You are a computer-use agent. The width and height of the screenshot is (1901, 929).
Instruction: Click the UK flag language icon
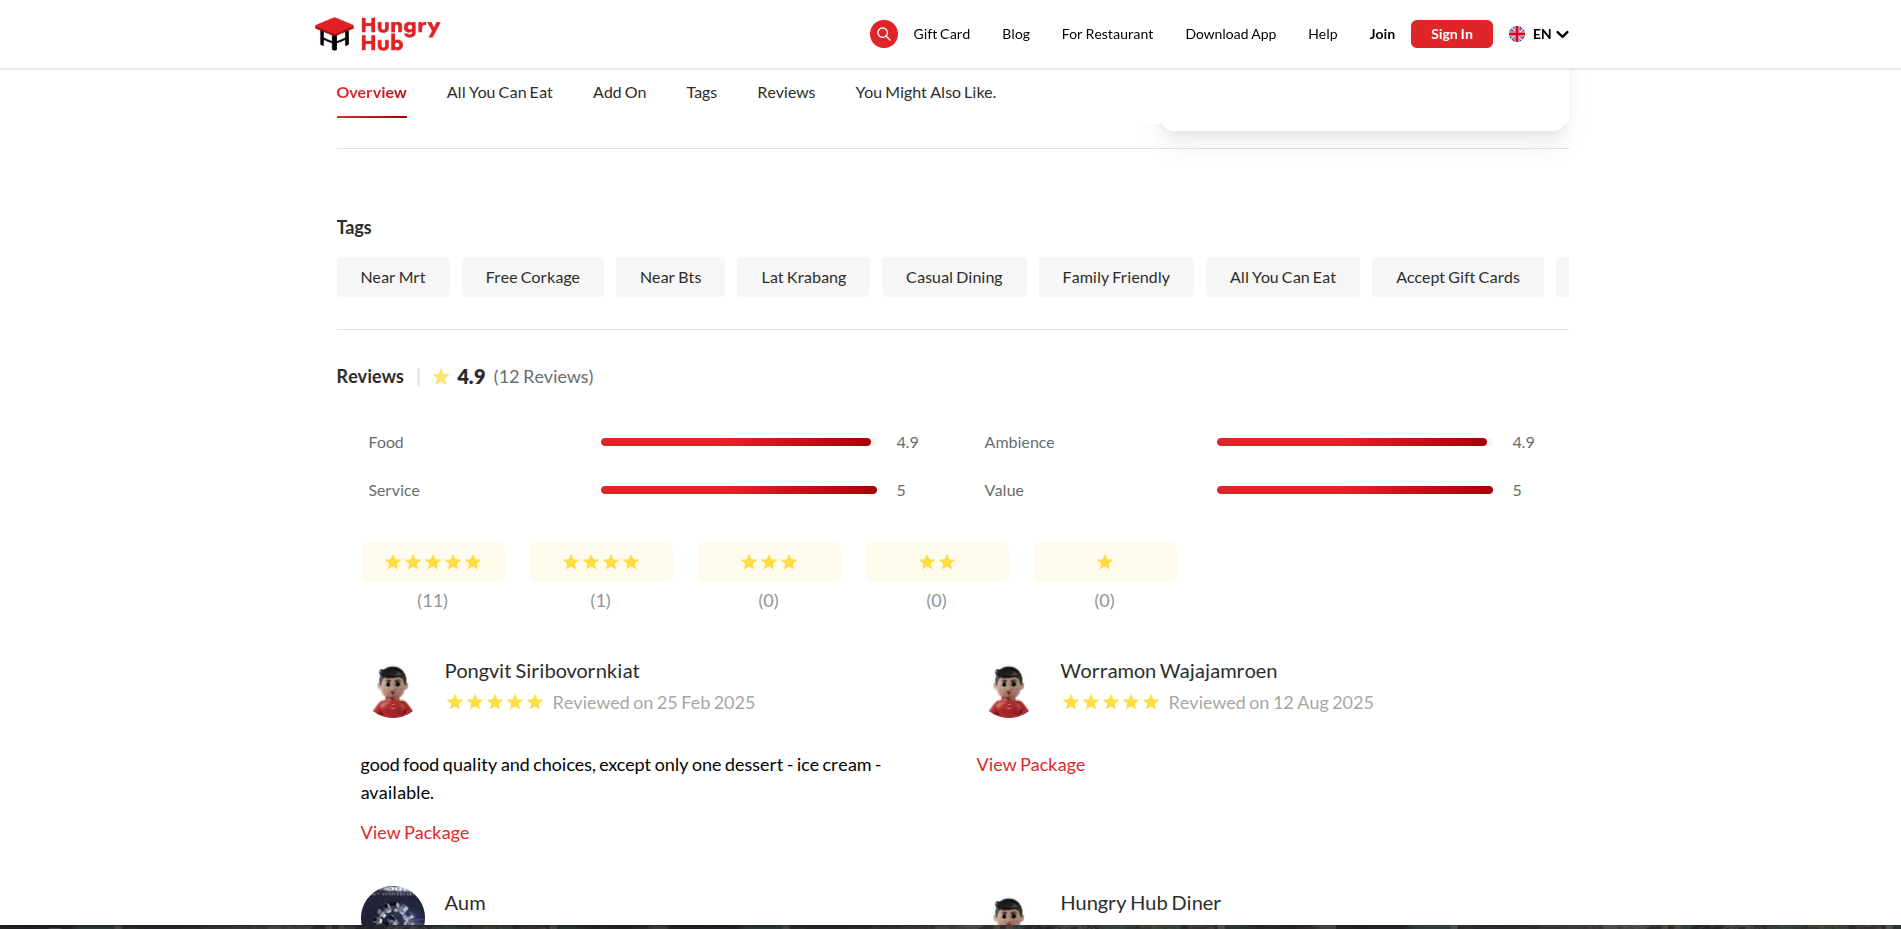click(x=1516, y=34)
